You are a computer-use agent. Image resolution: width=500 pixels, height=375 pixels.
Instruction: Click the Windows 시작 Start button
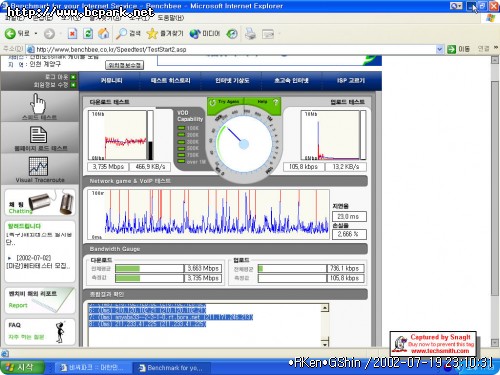[x=22, y=368]
